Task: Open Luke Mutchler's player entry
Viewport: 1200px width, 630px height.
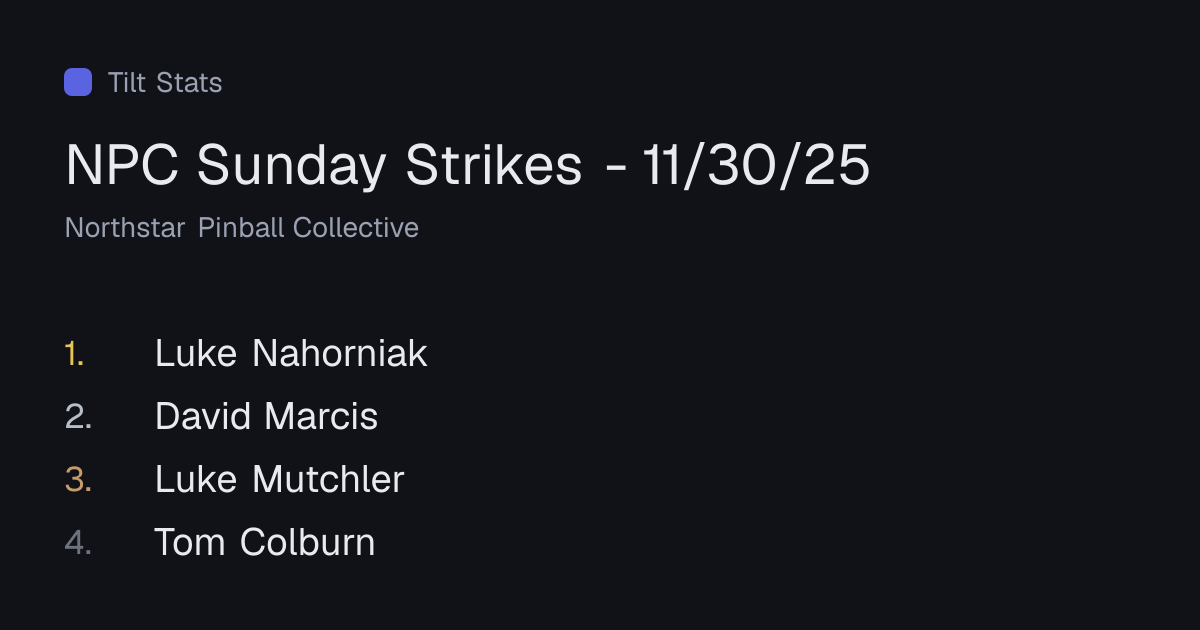Action: [280, 479]
